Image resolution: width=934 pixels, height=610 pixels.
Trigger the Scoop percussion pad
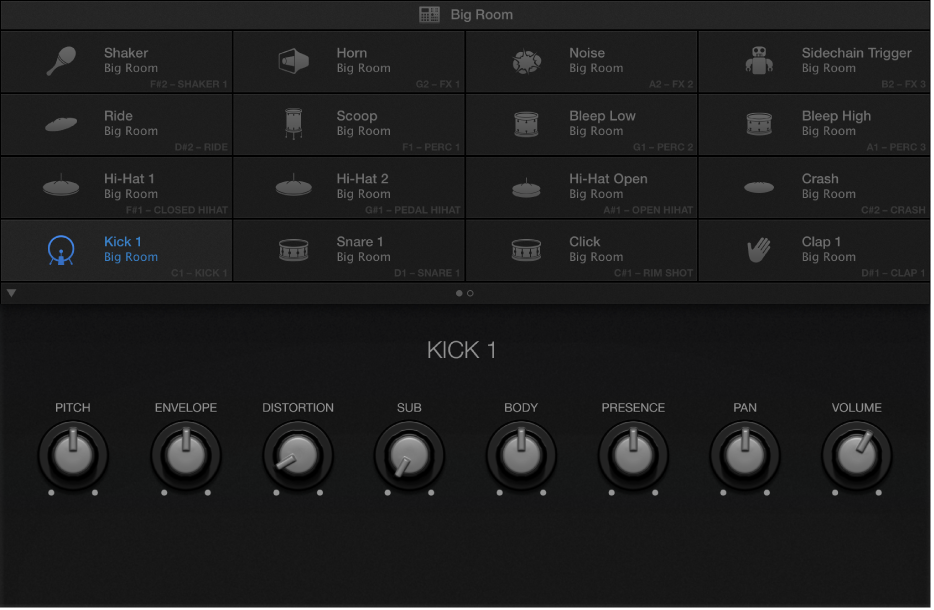coord(349,124)
